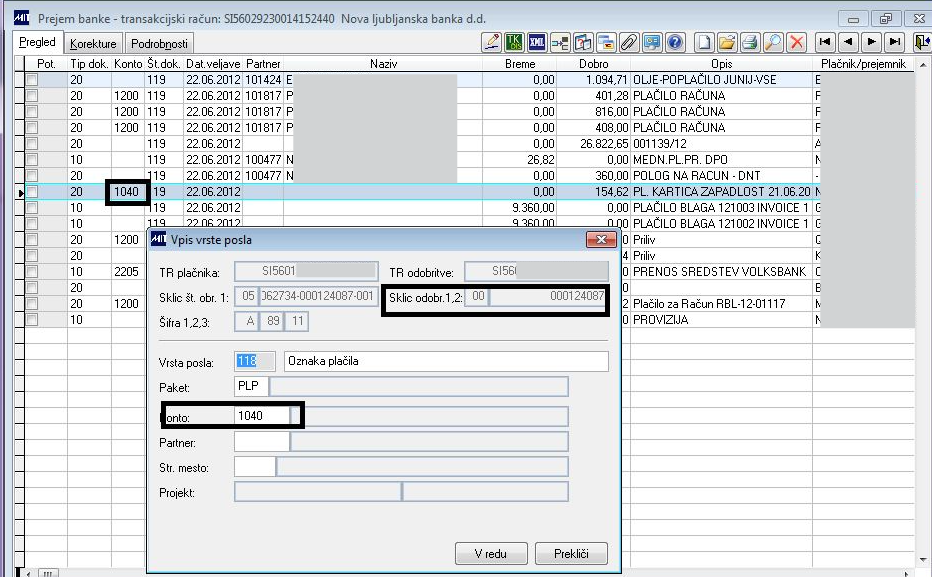Switch to the Korekture tab

click(x=93, y=44)
